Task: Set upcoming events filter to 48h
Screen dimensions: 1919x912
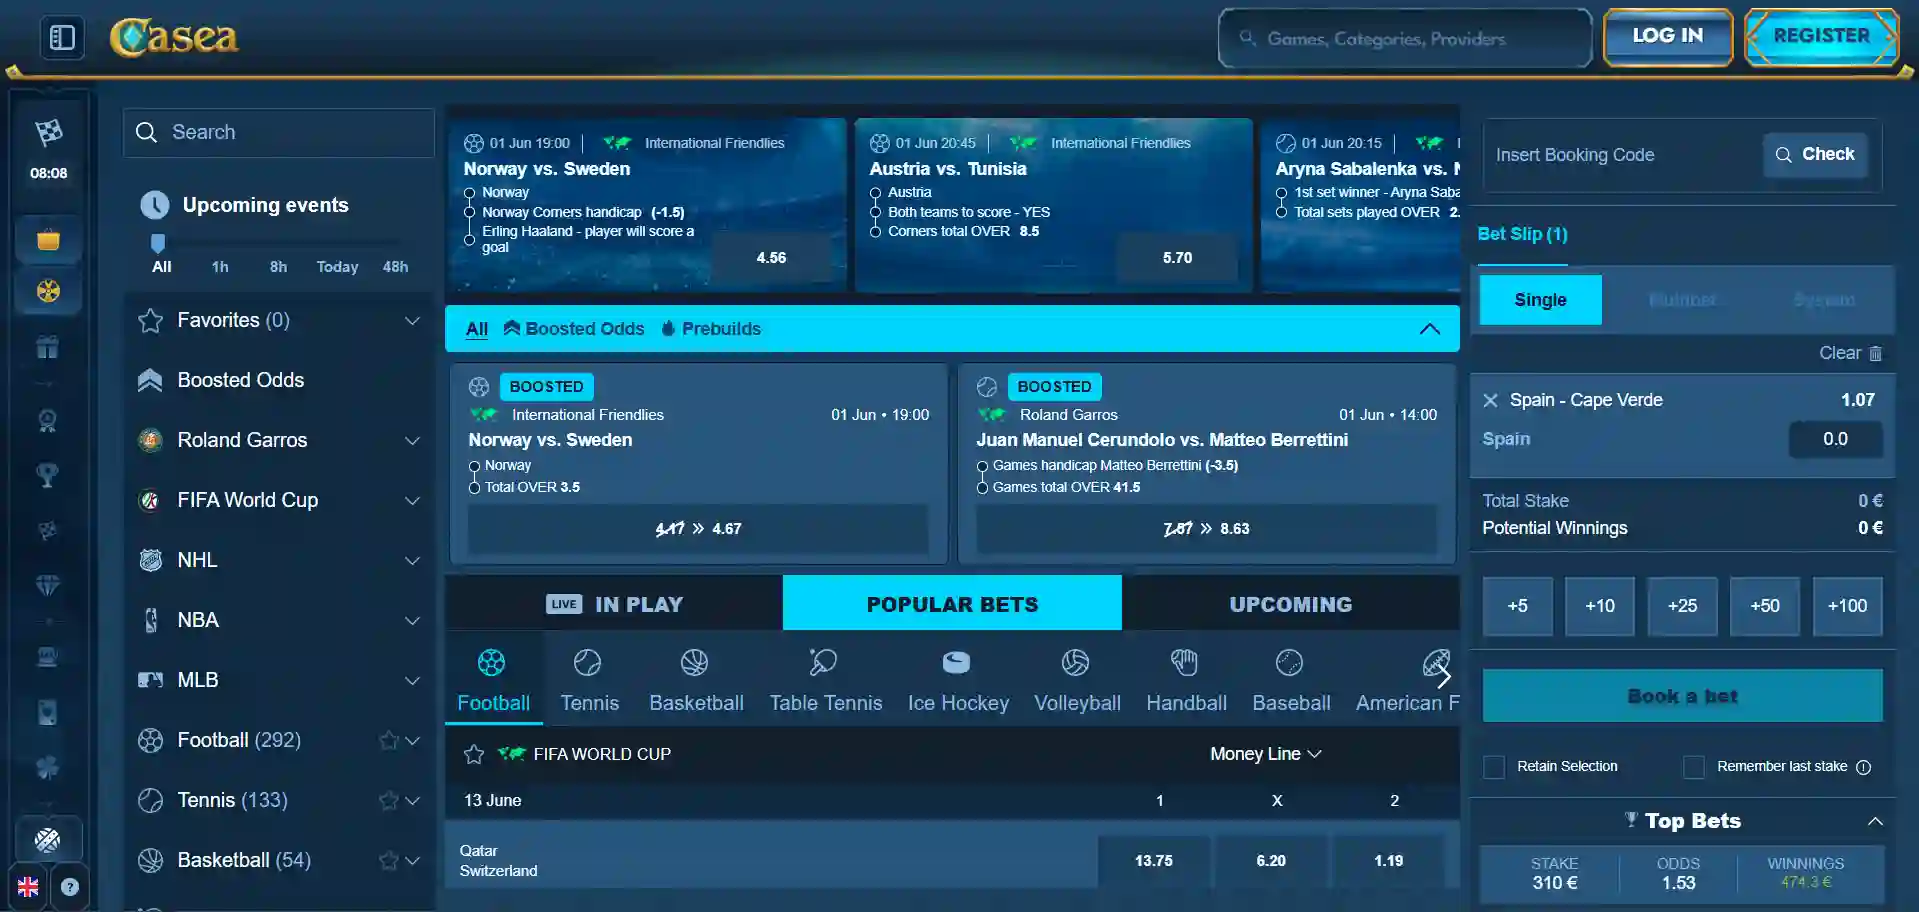Action: (395, 267)
